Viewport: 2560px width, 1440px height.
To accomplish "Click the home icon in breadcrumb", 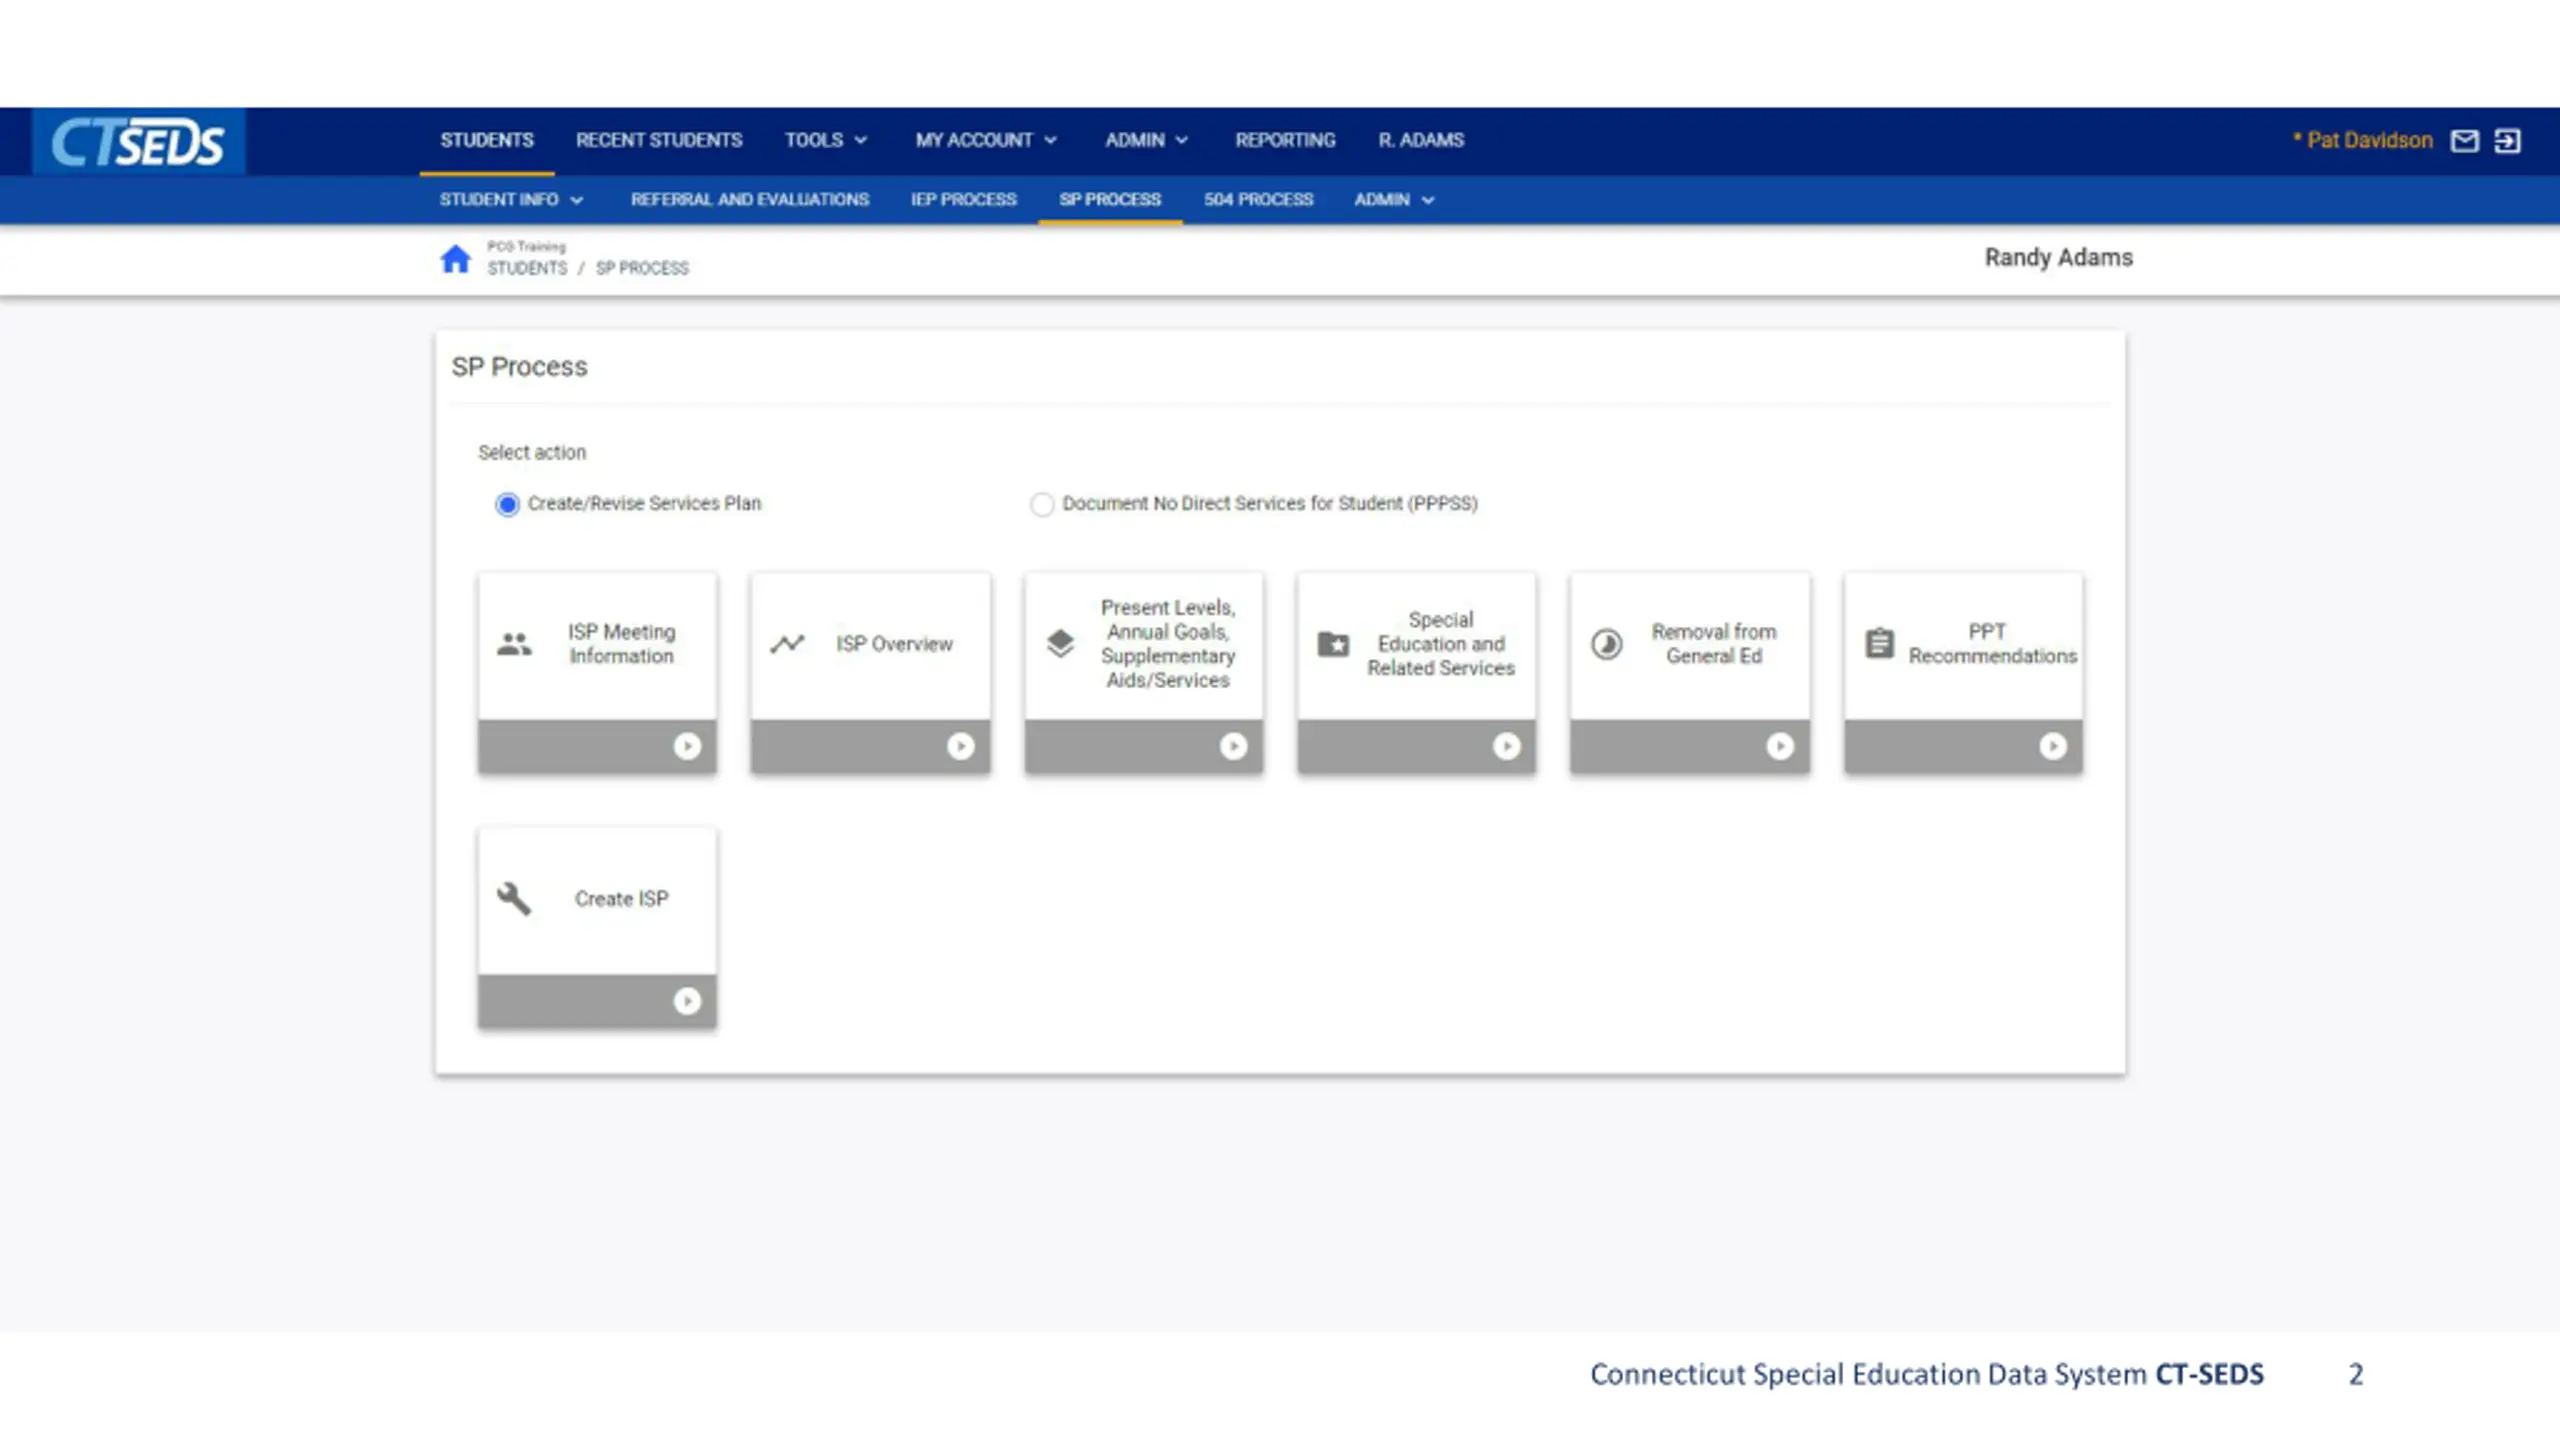I will click(x=455, y=259).
